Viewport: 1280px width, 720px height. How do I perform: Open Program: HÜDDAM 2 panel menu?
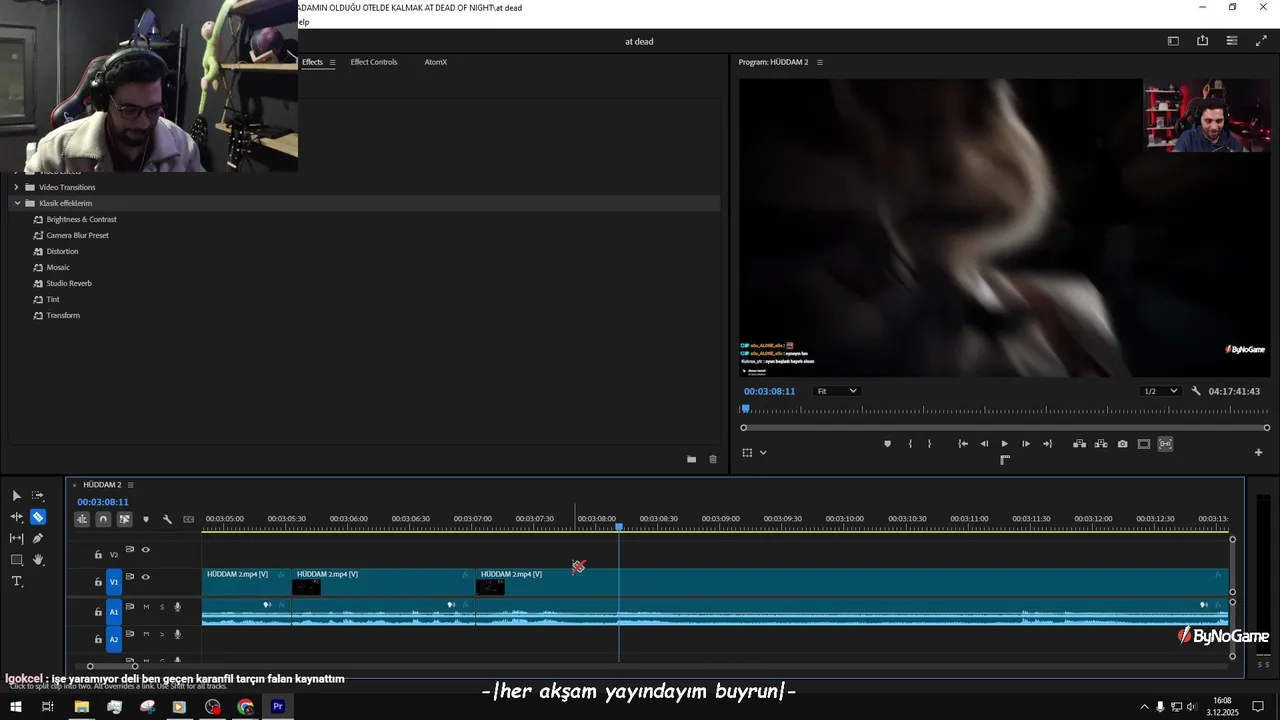[x=820, y=62]
